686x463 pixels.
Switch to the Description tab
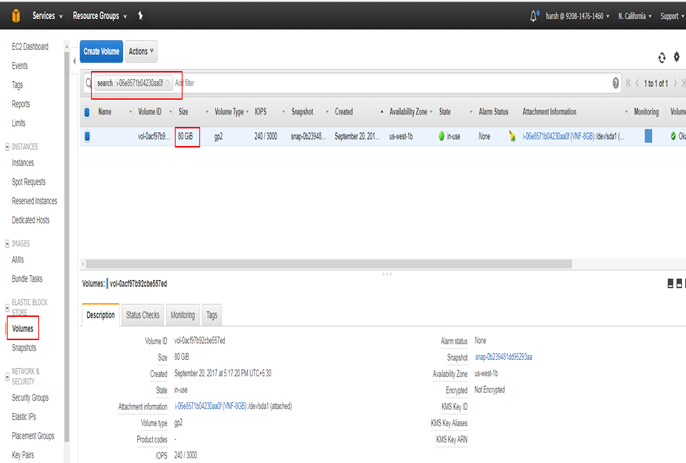(x=101, y=315)
